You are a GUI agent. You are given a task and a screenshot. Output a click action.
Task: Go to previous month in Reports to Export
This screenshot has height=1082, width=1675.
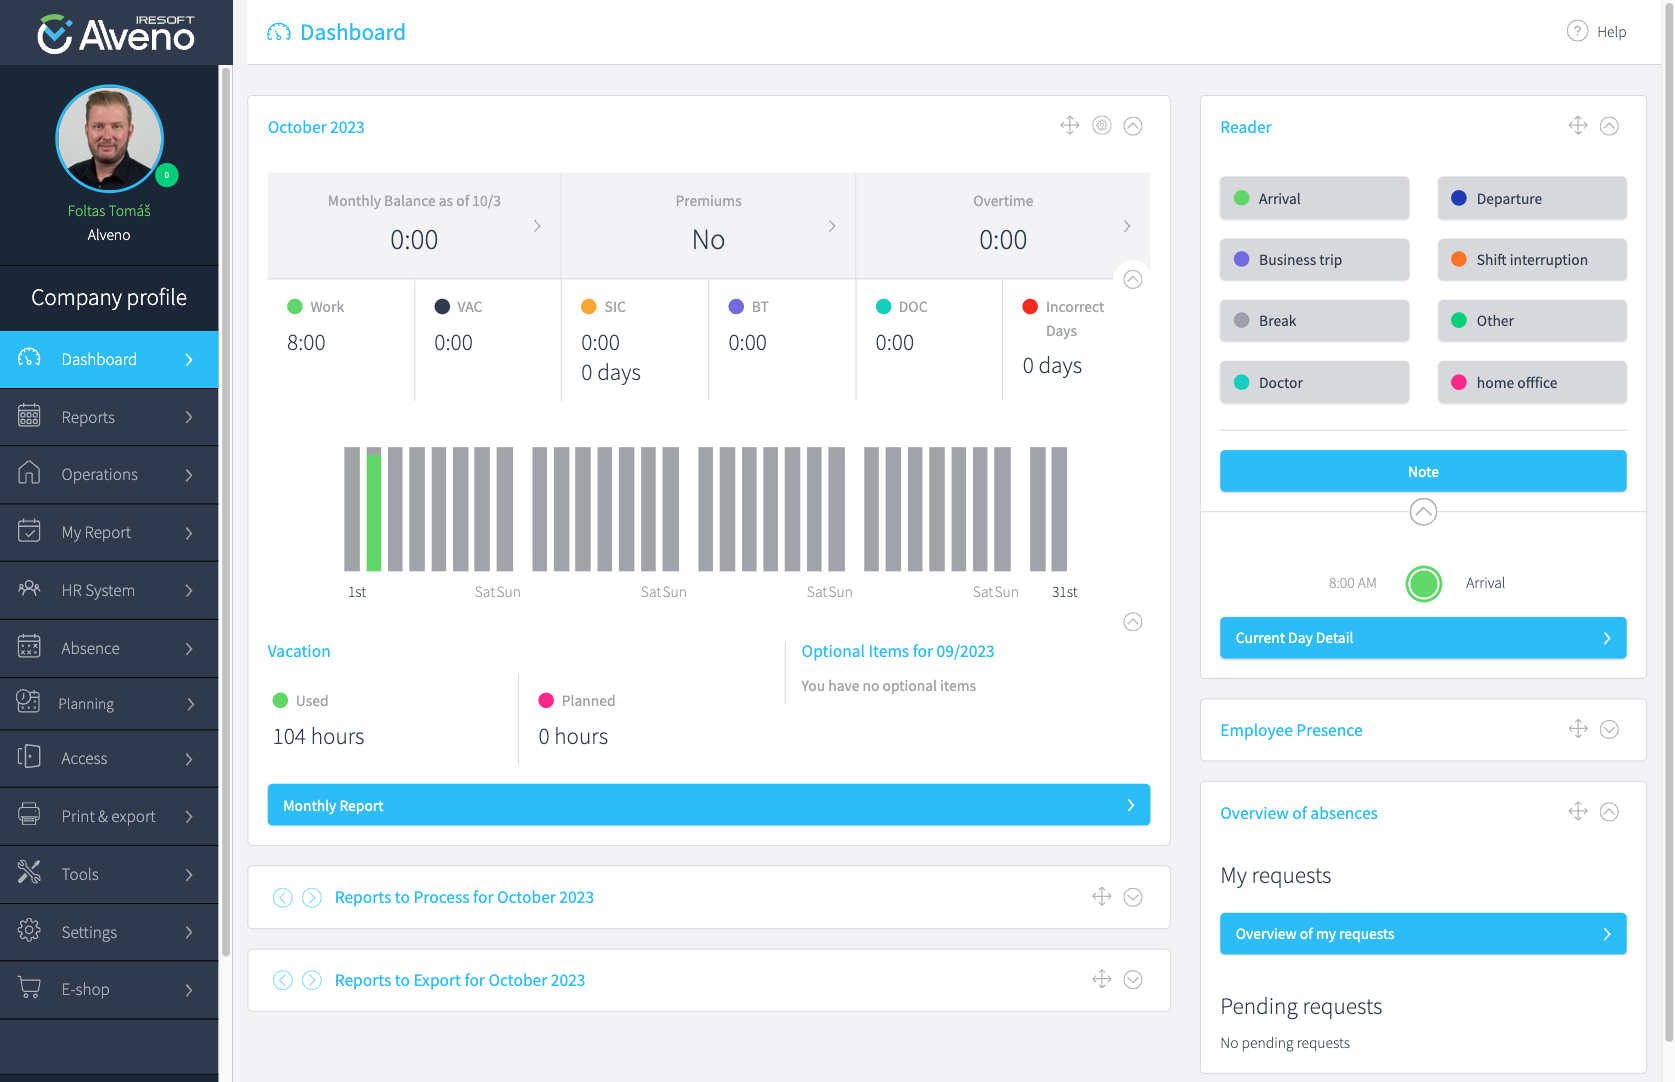coord(283,980)
